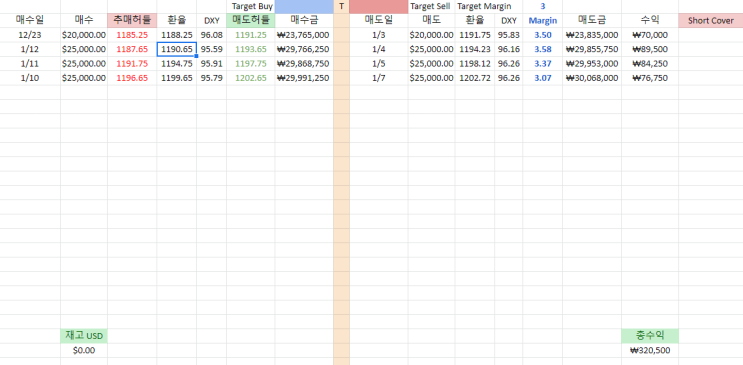Screen dimensions: 743x365
Task: Click the 매도금 header cell
Action: [x=592, y=20]
